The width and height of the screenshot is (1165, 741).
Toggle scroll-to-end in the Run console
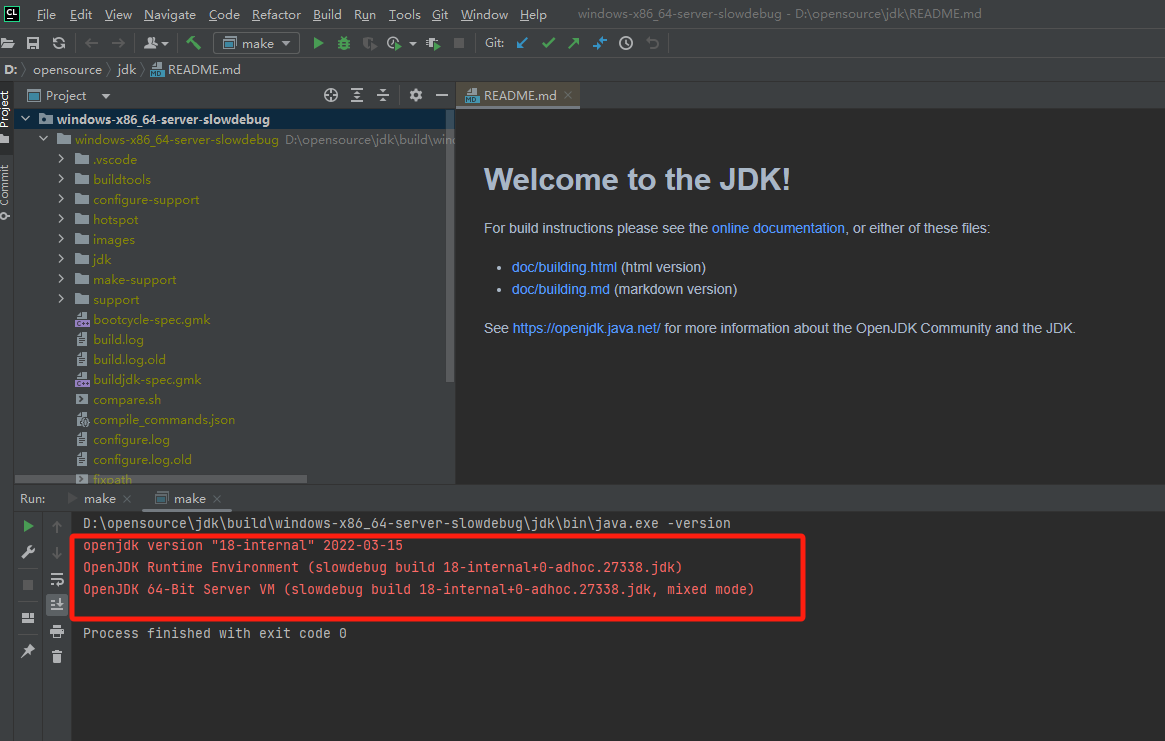coord(56,605)
